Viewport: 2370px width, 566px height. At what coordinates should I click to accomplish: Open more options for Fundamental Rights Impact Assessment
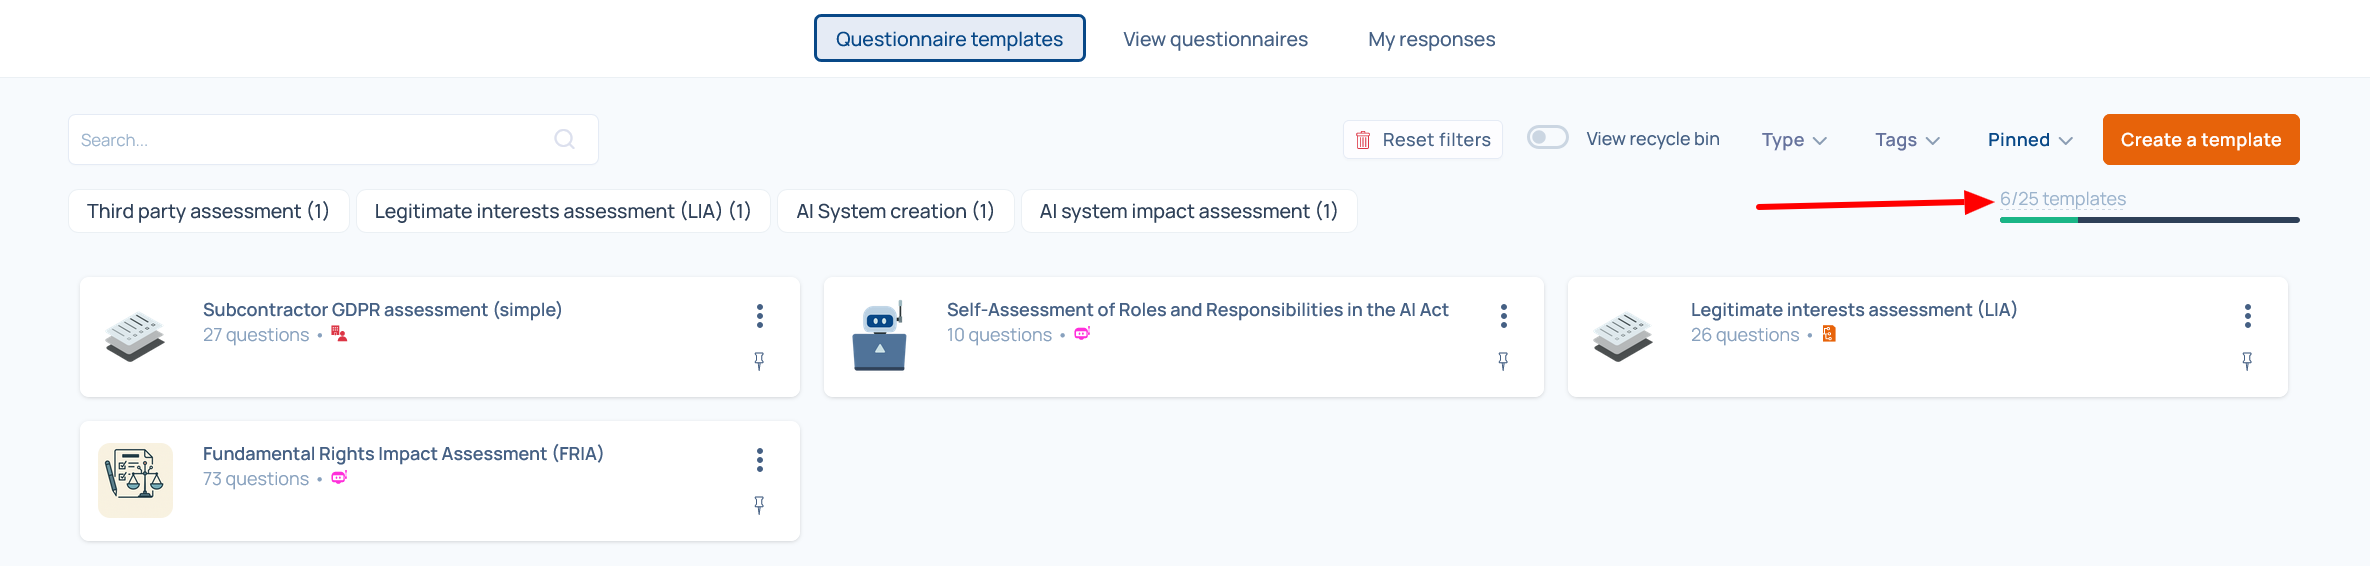760,460
